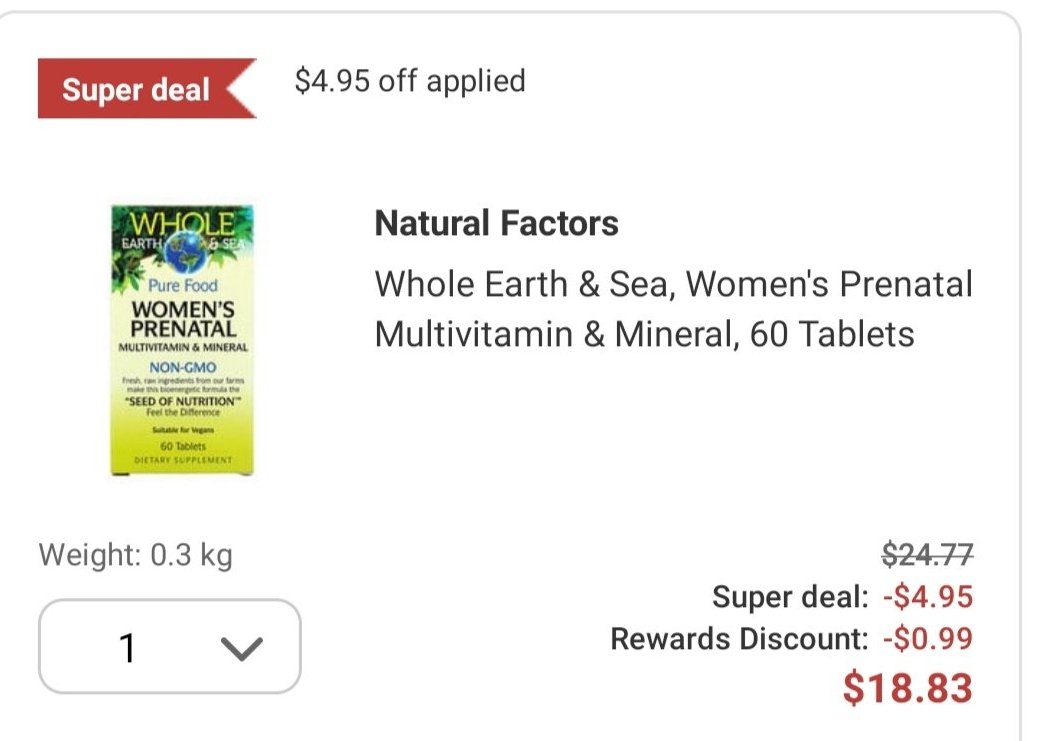The width and height of the screenshot is (1045, 741).
Task: Open the Natural Factors brand link
Action: click(x=496, y=223)
